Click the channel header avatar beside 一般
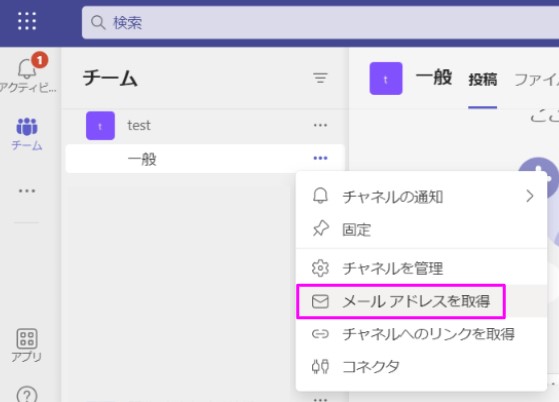Viewport: 559px width, 402px height. [386, 78]
